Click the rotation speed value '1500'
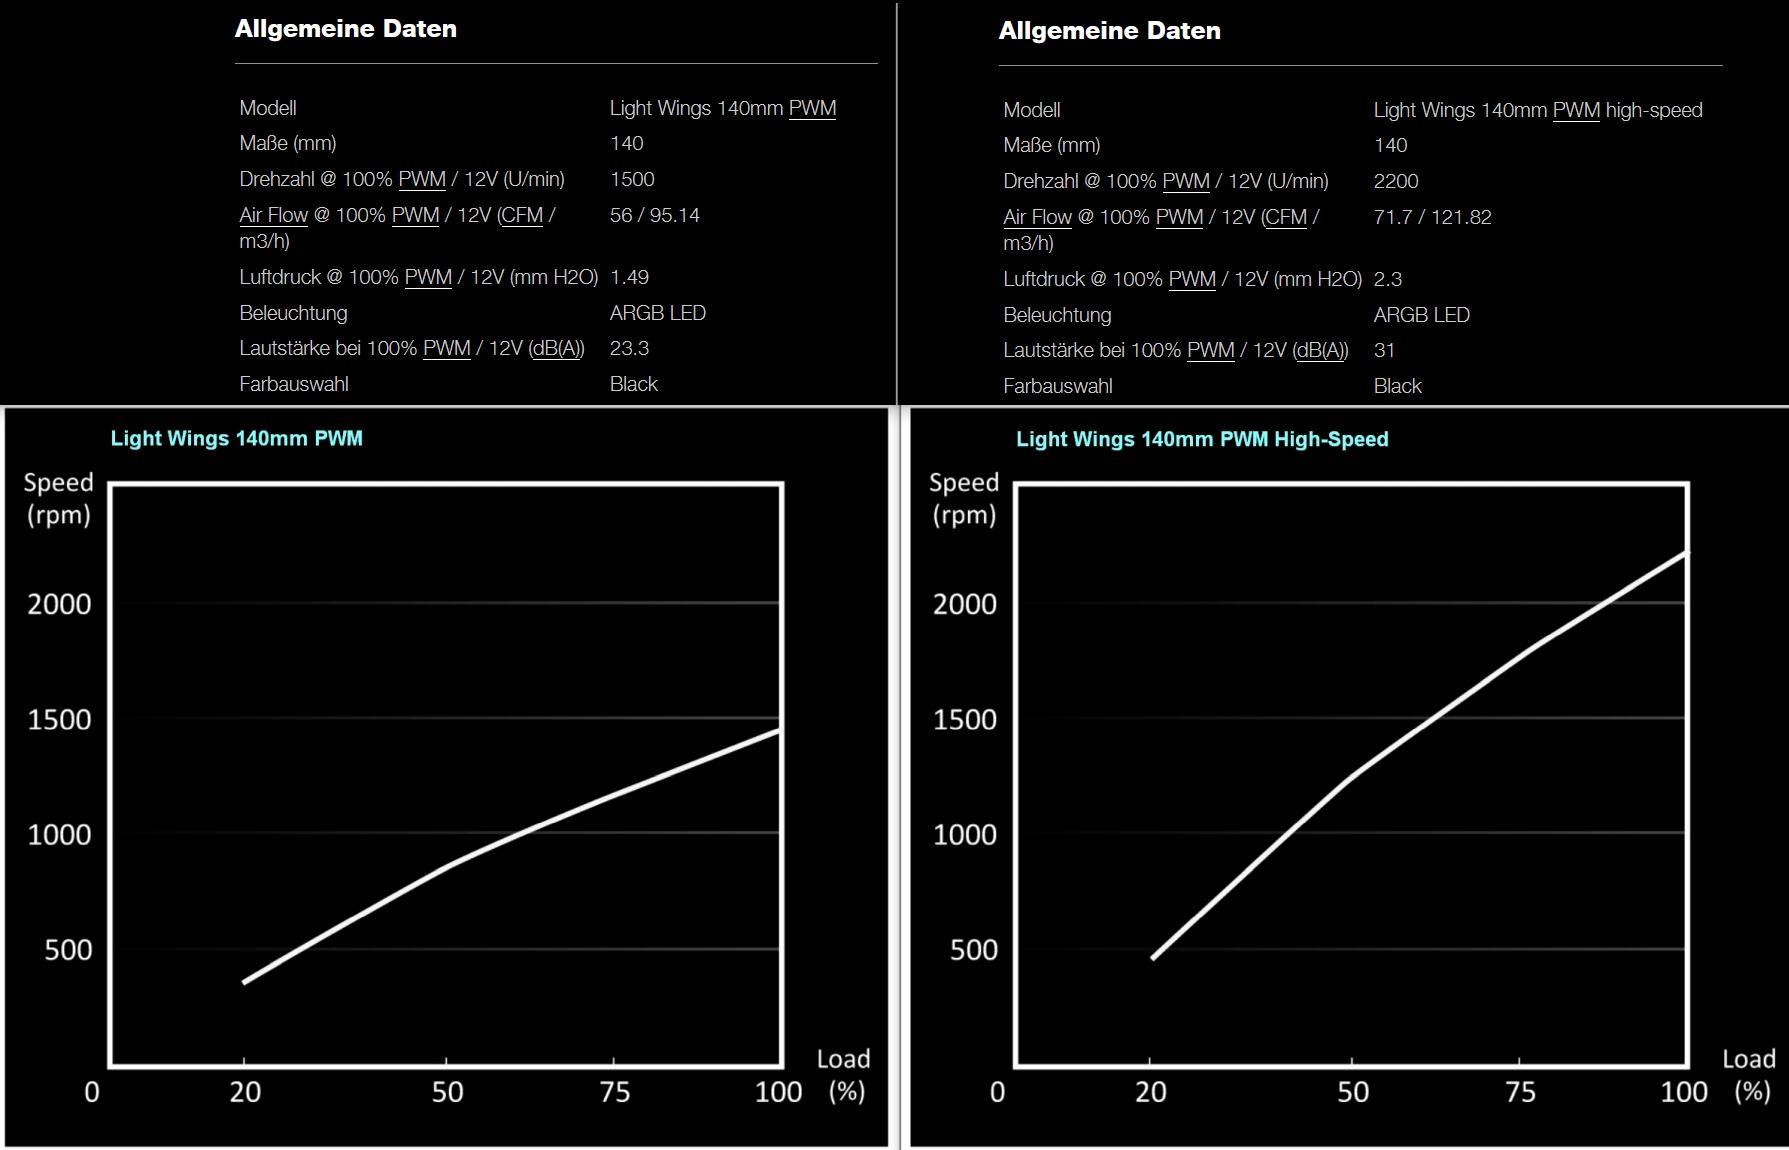This screenshot has width=1789, height=1150. click(632, 179)
